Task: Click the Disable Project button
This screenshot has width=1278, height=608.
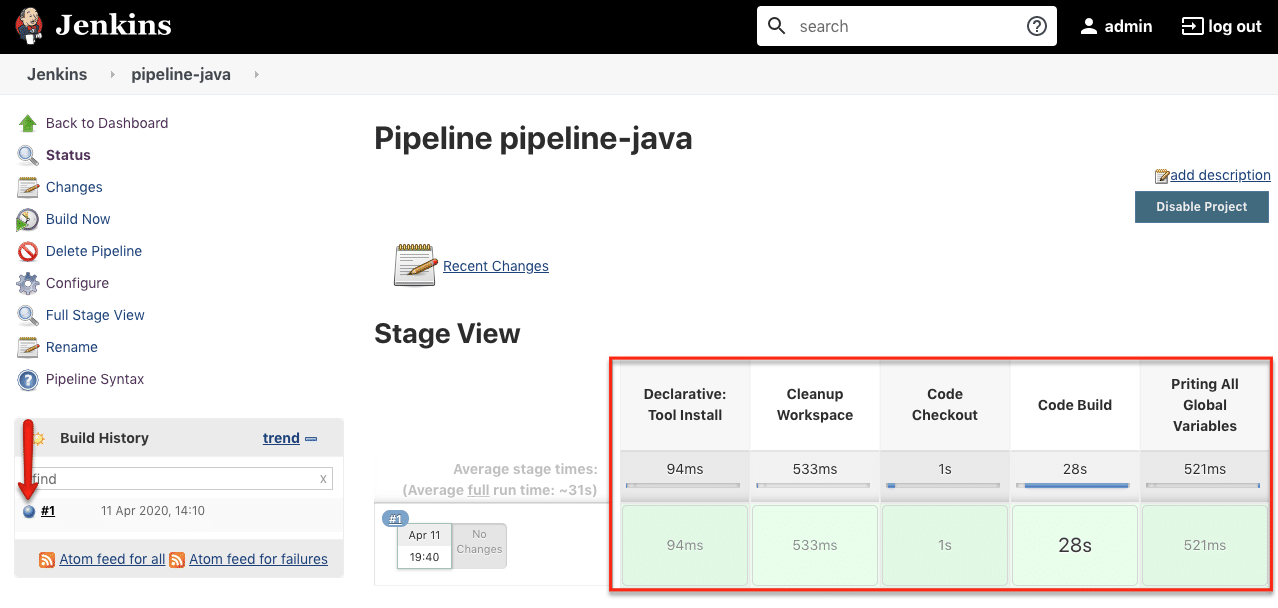Action: coord(1201,207)
